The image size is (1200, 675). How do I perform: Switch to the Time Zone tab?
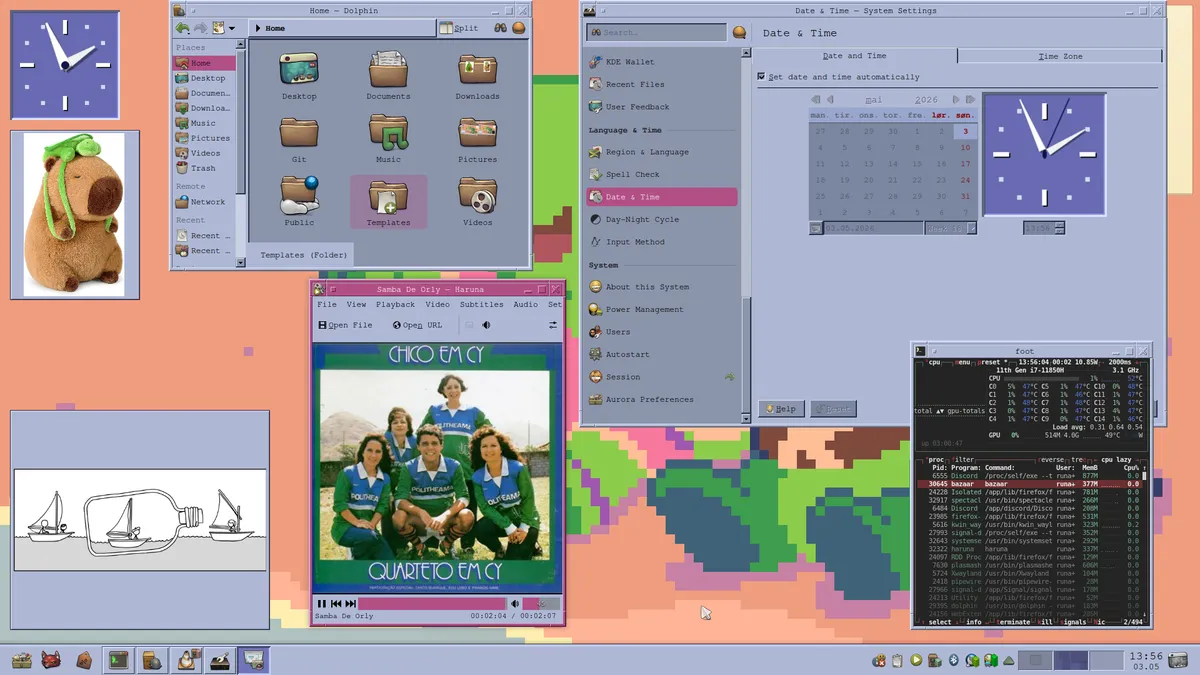[x=1060, y=56]
